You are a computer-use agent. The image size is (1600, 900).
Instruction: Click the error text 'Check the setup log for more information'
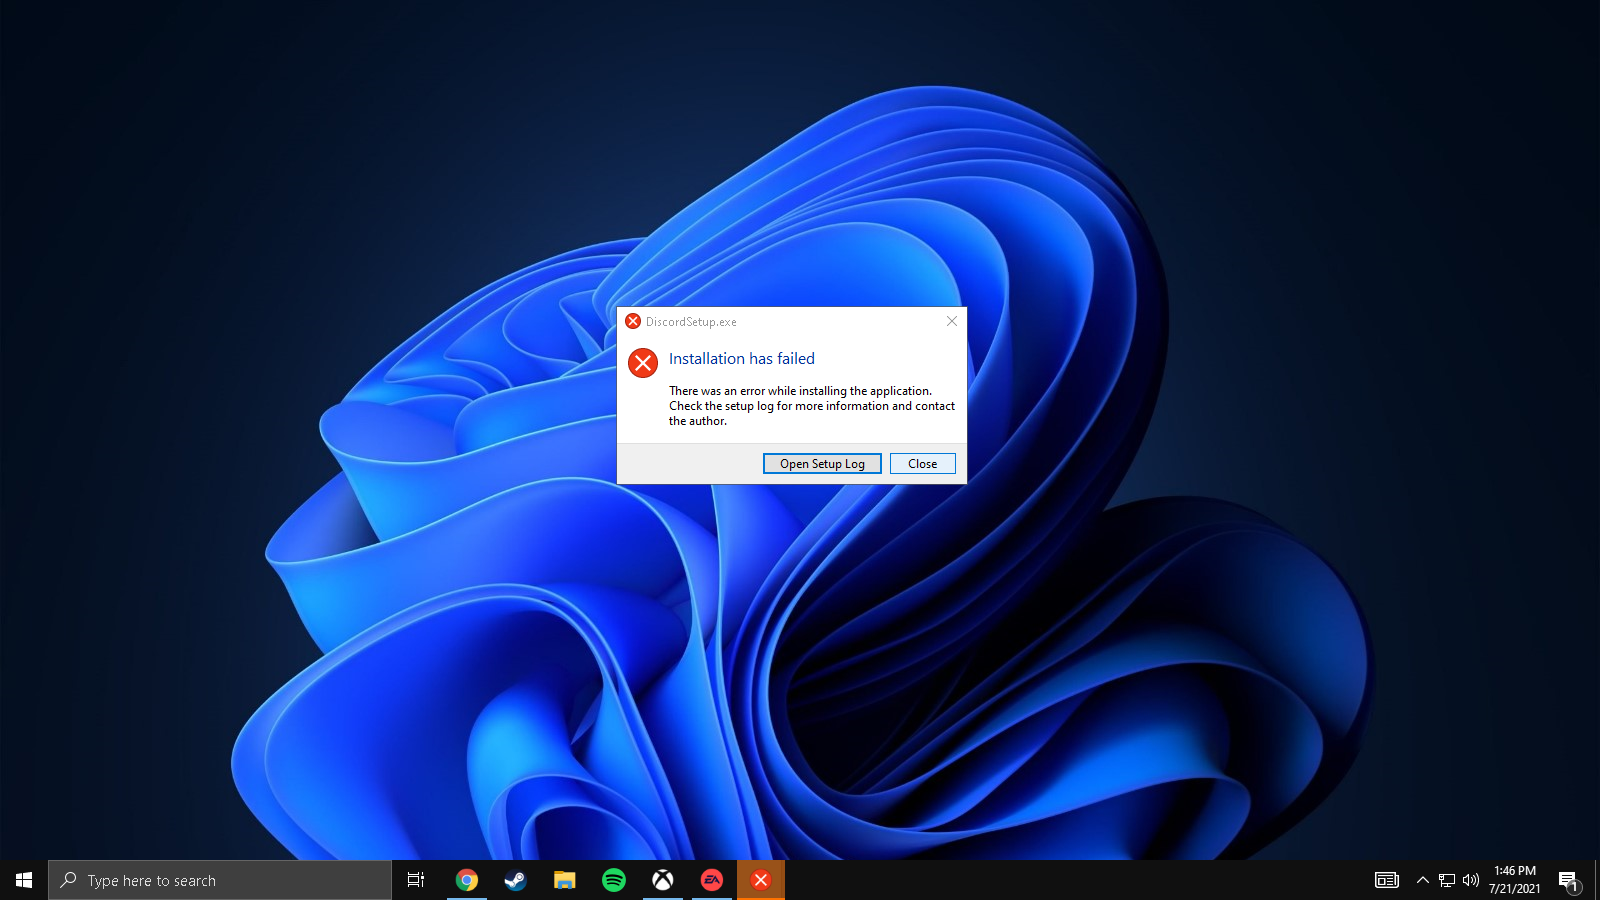779,406
